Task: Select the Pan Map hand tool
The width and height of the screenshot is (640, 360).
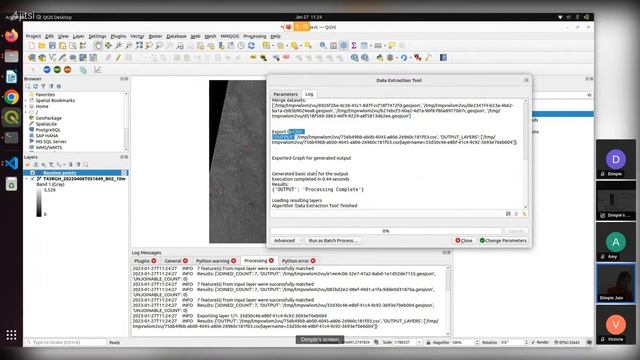Action: (98, 46)
